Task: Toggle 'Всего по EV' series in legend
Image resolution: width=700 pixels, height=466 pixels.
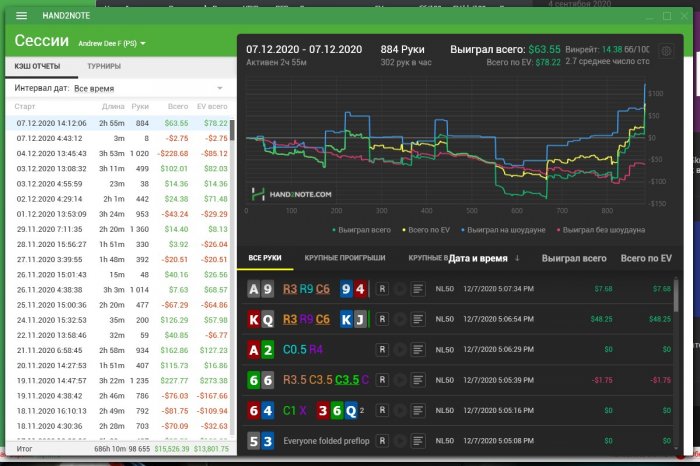Action: (426, 230)
